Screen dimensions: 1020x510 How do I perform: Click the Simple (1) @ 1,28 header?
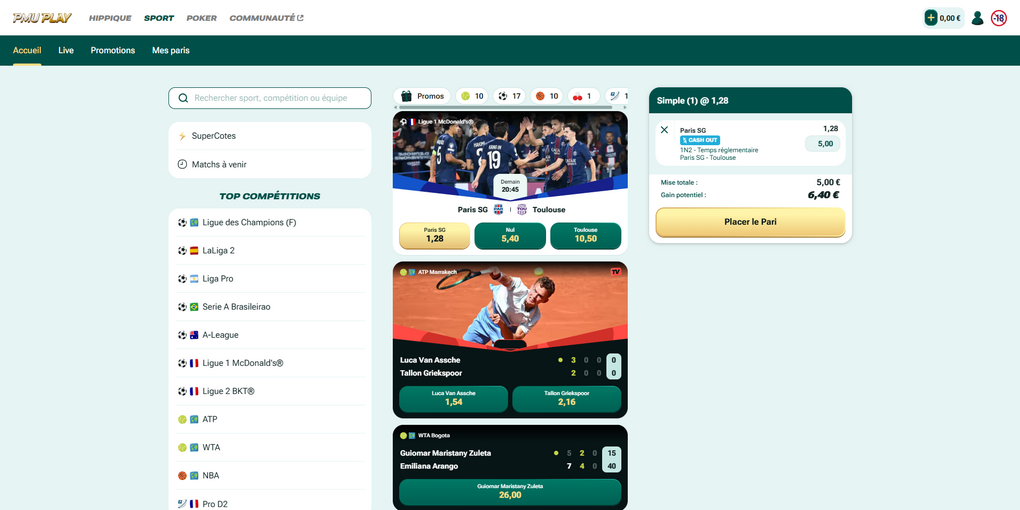750,101
